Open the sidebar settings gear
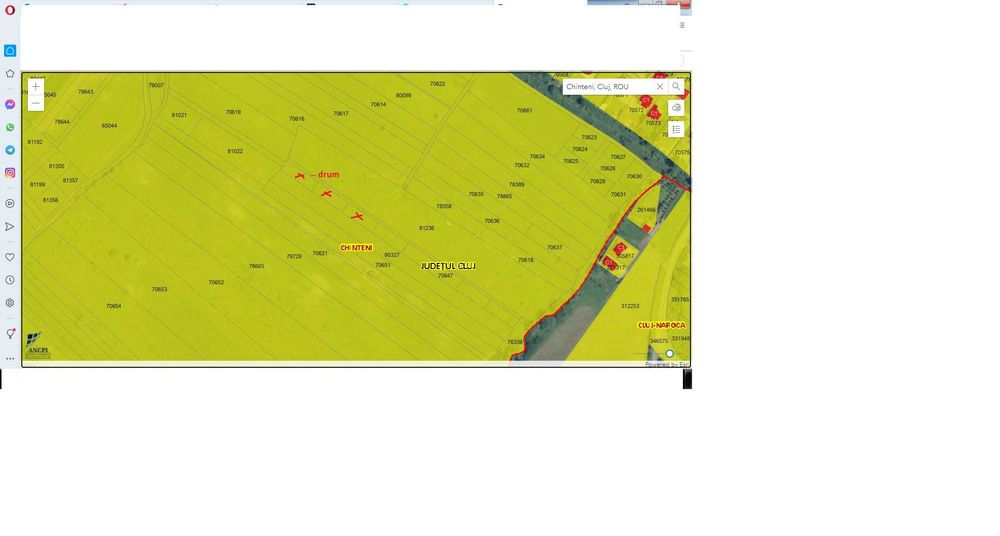 10,303
